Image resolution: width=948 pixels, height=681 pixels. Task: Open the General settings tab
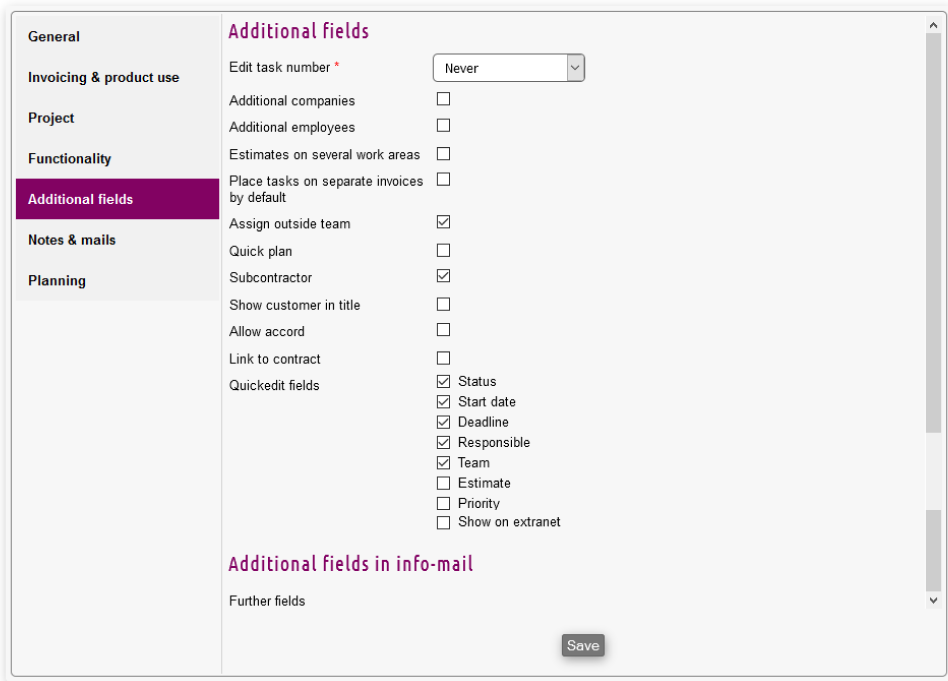[54, 37]
